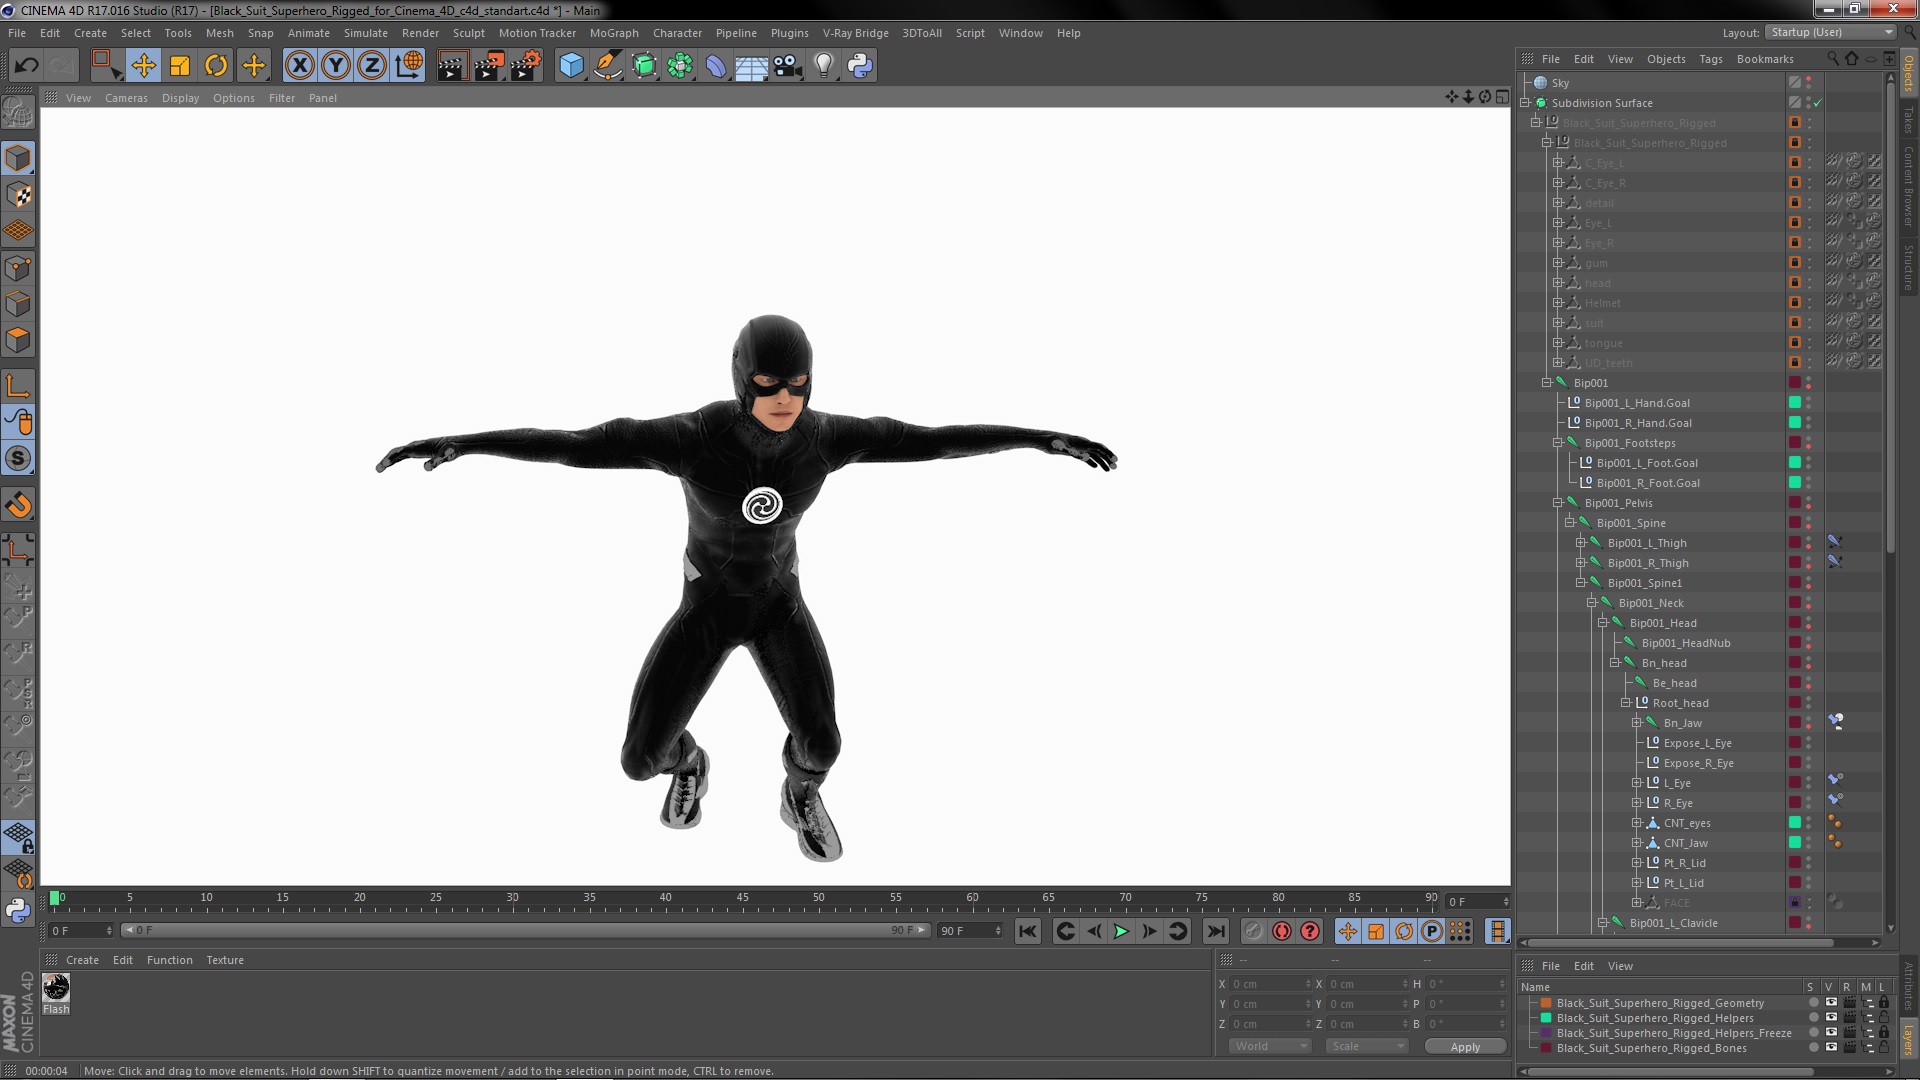
Task: Toggle Y axis lock icon
Action: 336,66
